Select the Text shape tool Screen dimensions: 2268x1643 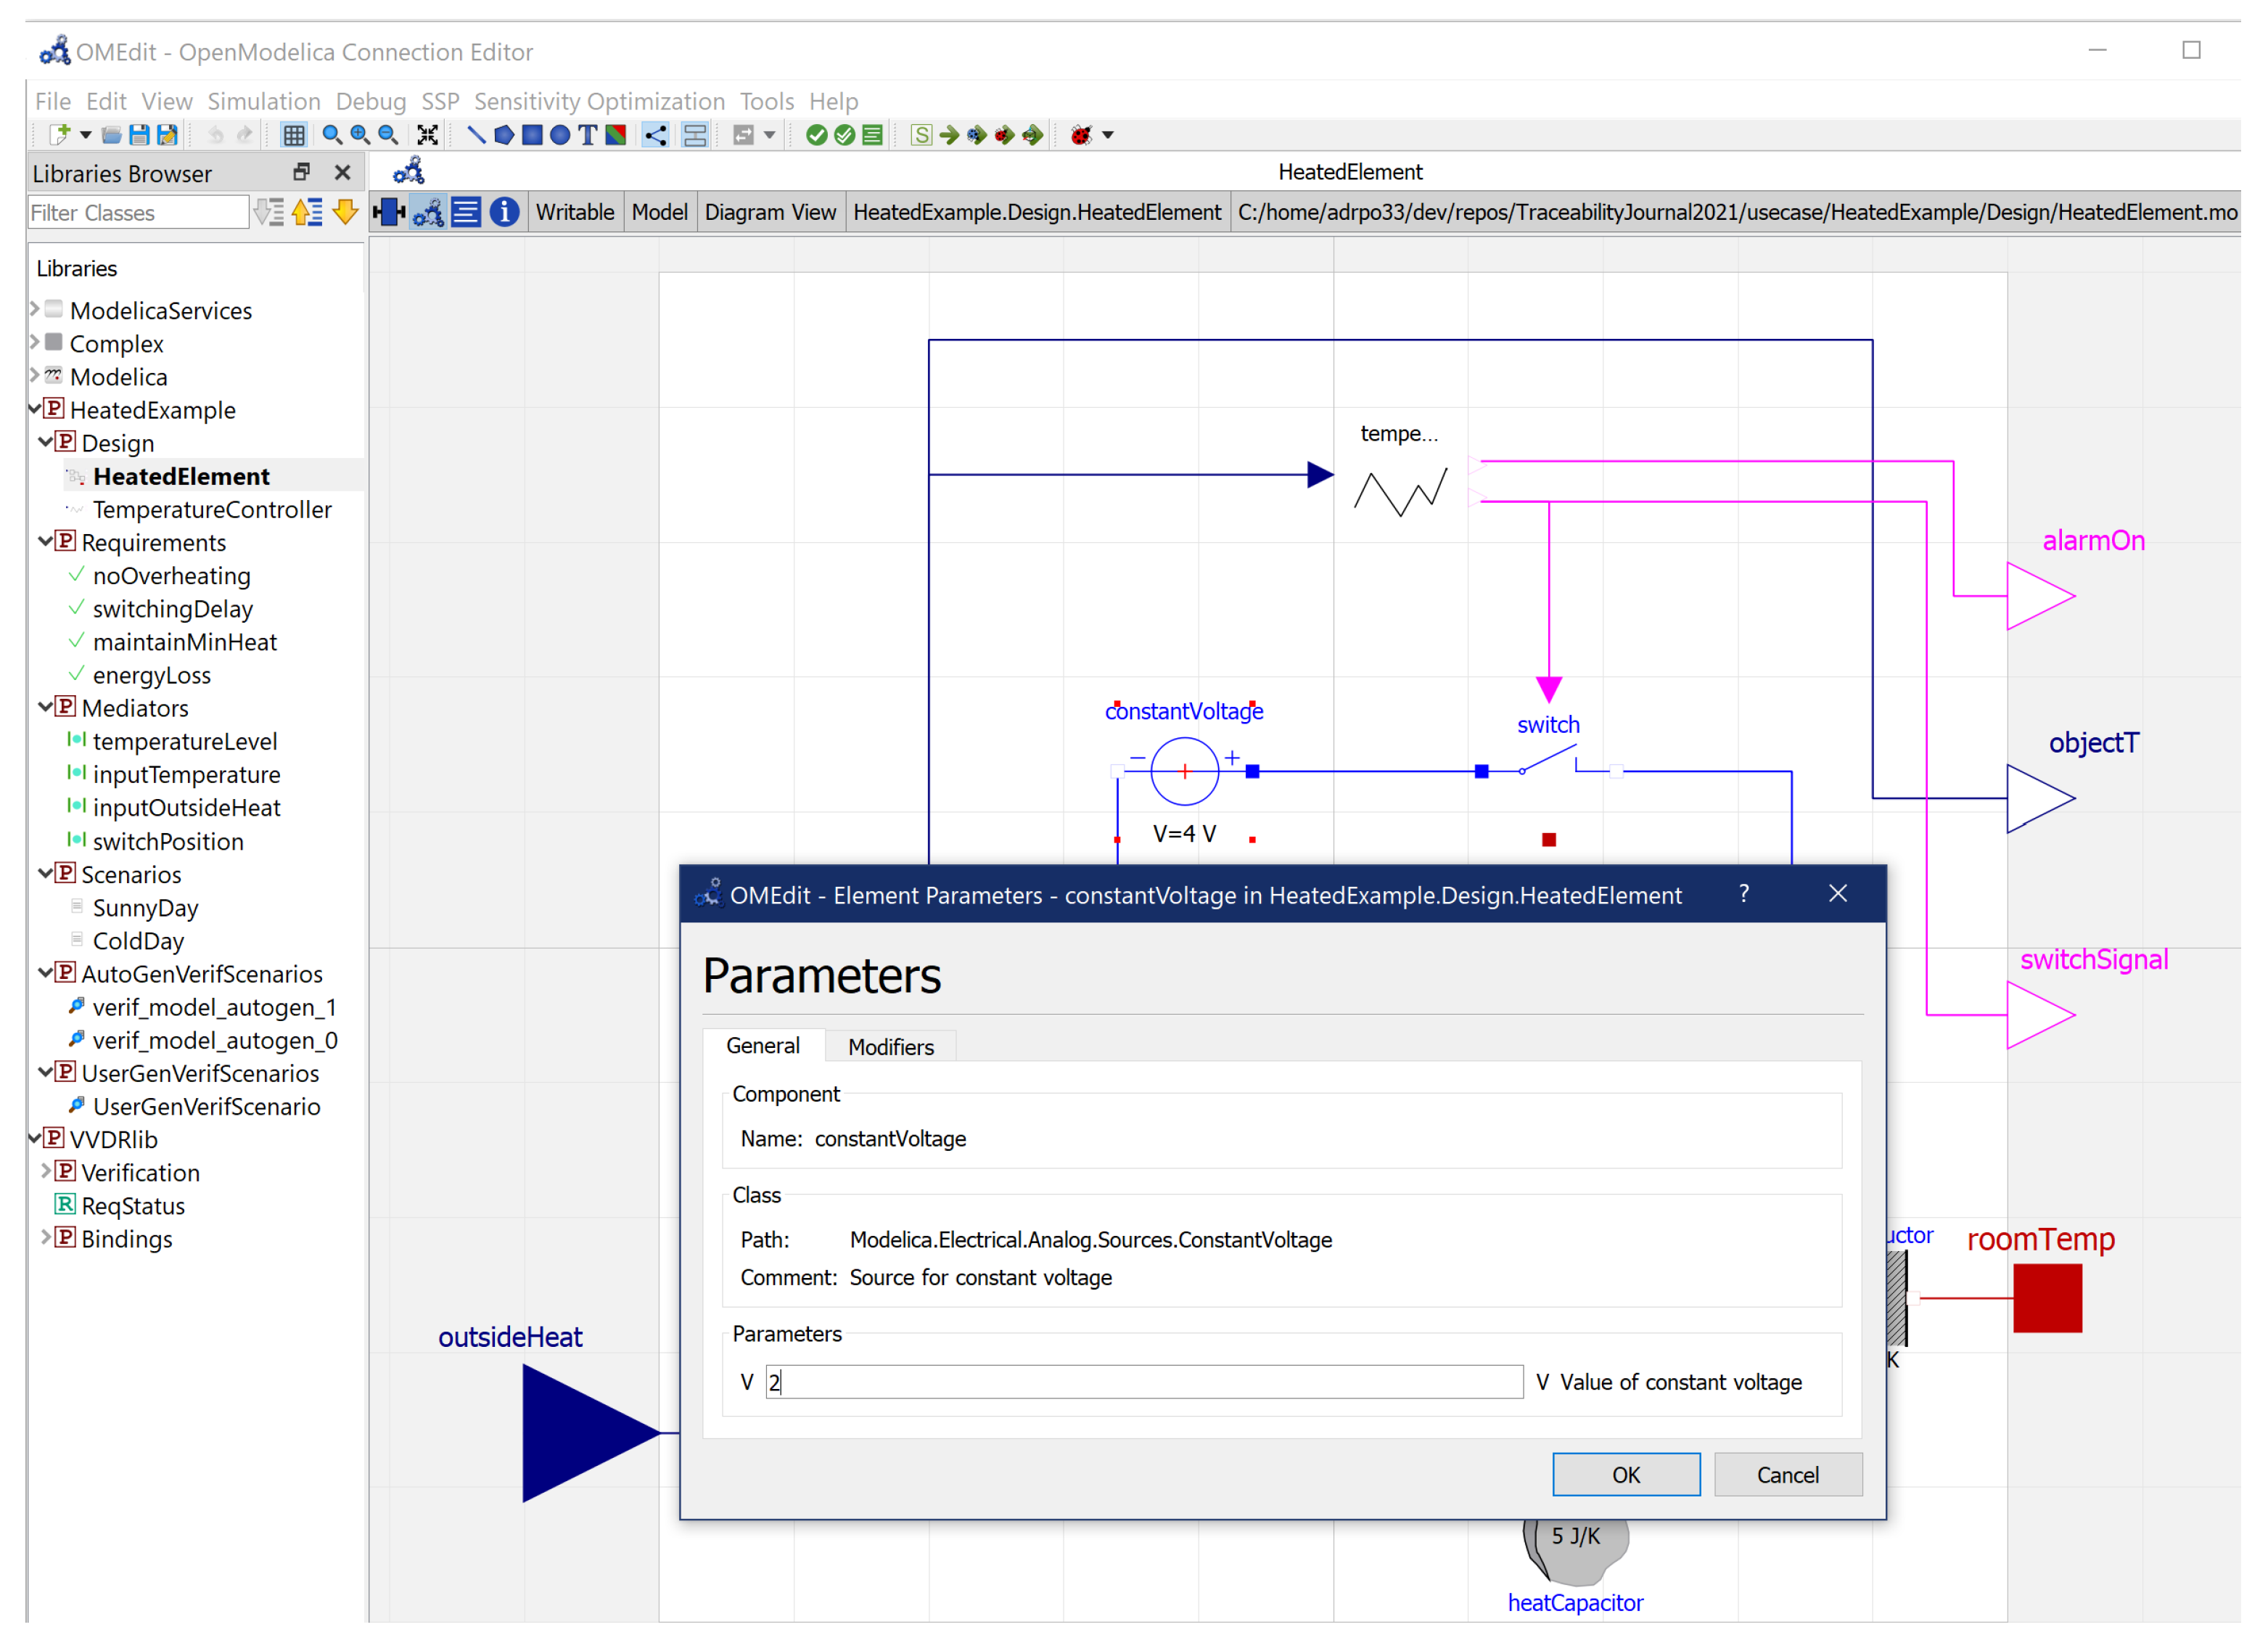coord(588,135)
